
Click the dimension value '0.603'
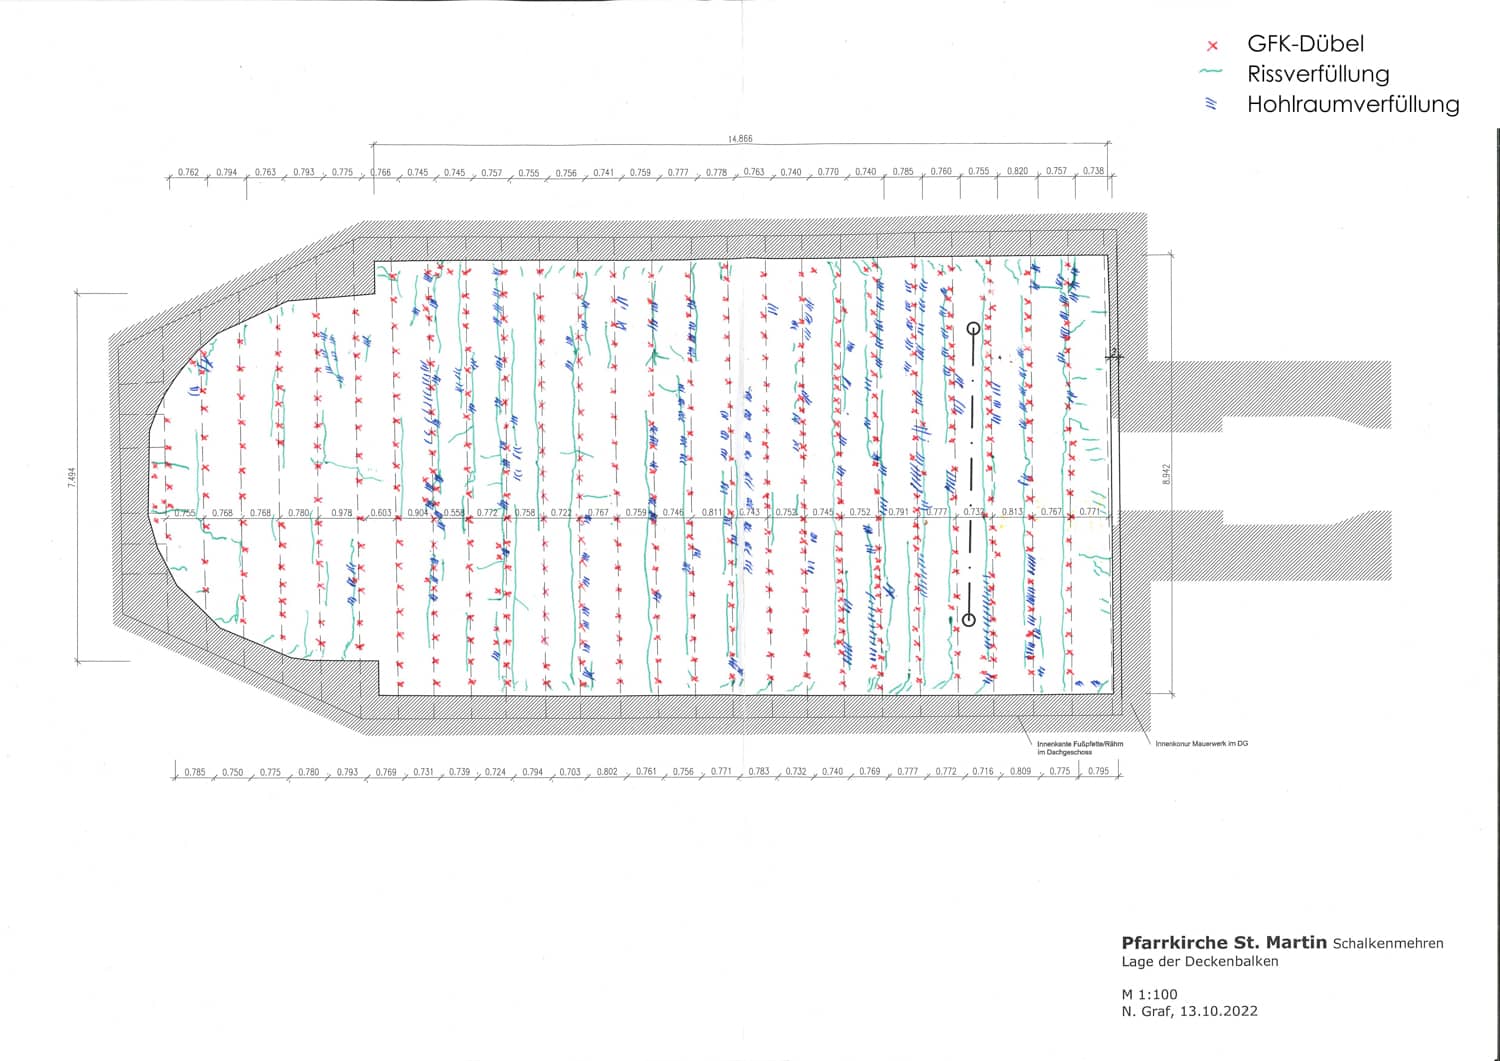381,513
